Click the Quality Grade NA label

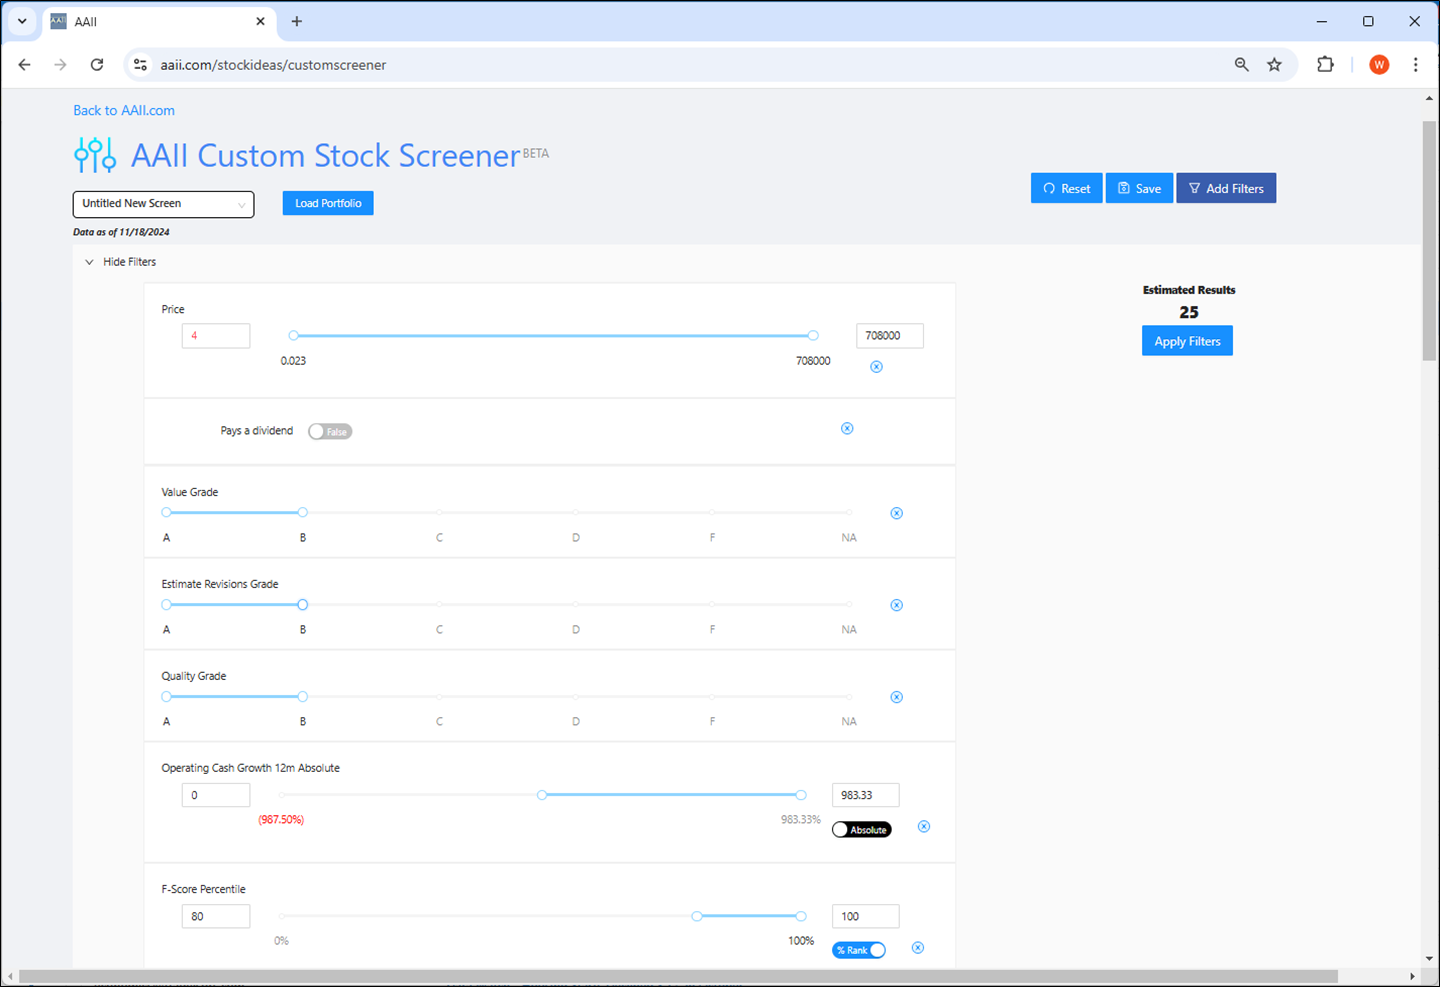849,722
